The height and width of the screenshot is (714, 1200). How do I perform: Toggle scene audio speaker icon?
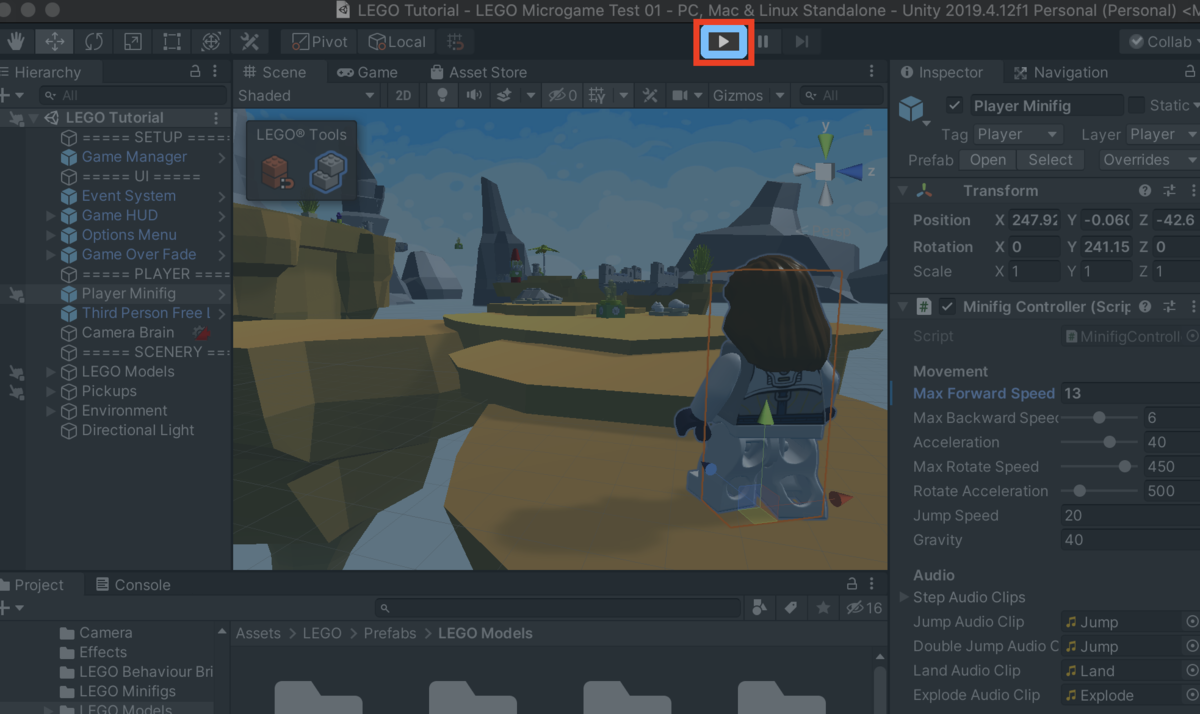point(474,96)
